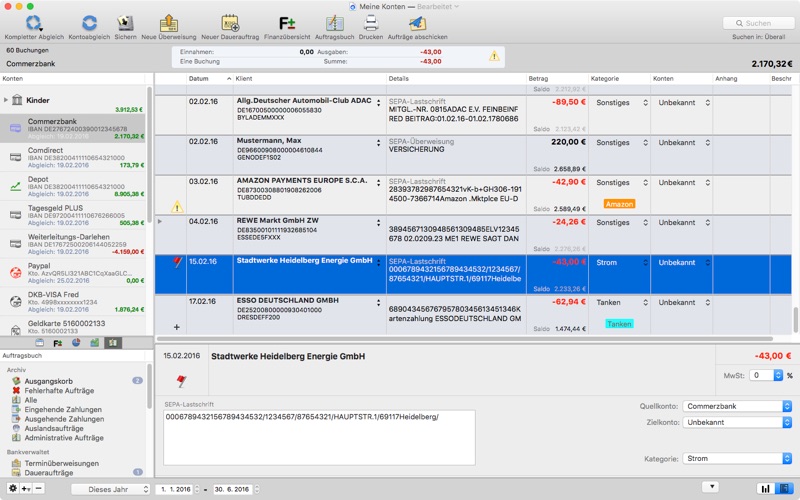
Task: Open the Quellkonto Commerzbank dropdown
Action: (x=737, y=406)
